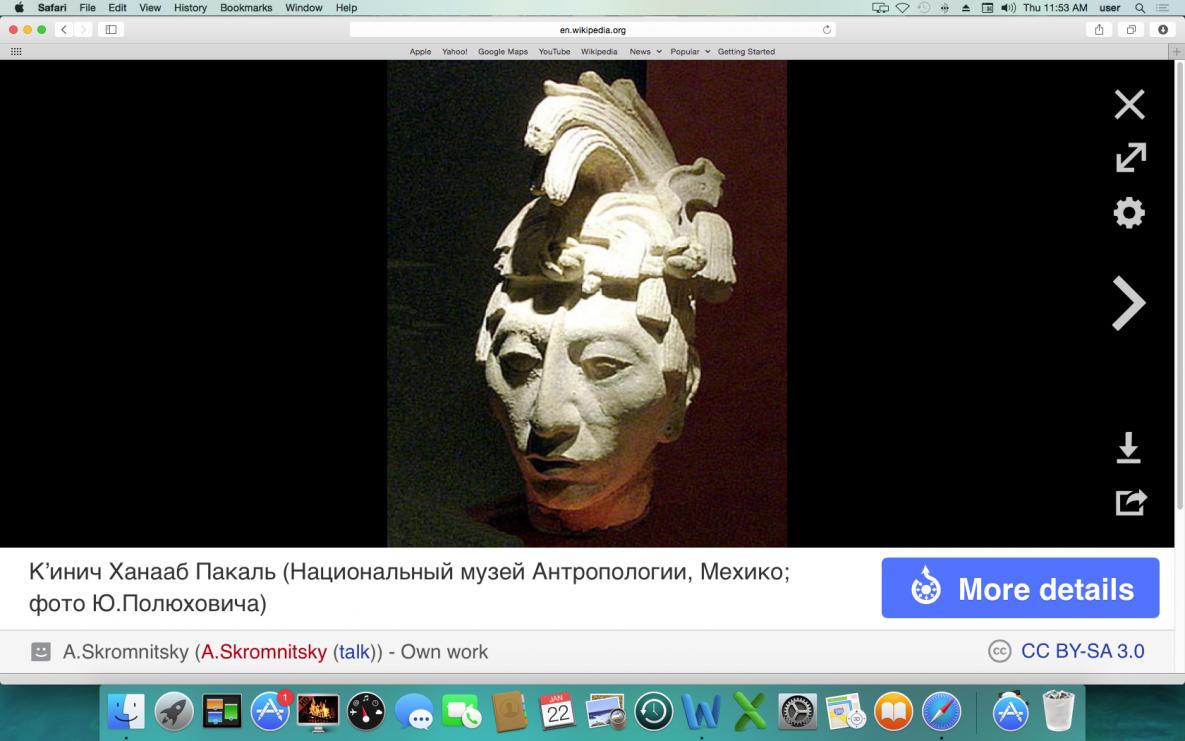Open the Apple bookmark
1185x741 pixels.
[x=420, y=51]
